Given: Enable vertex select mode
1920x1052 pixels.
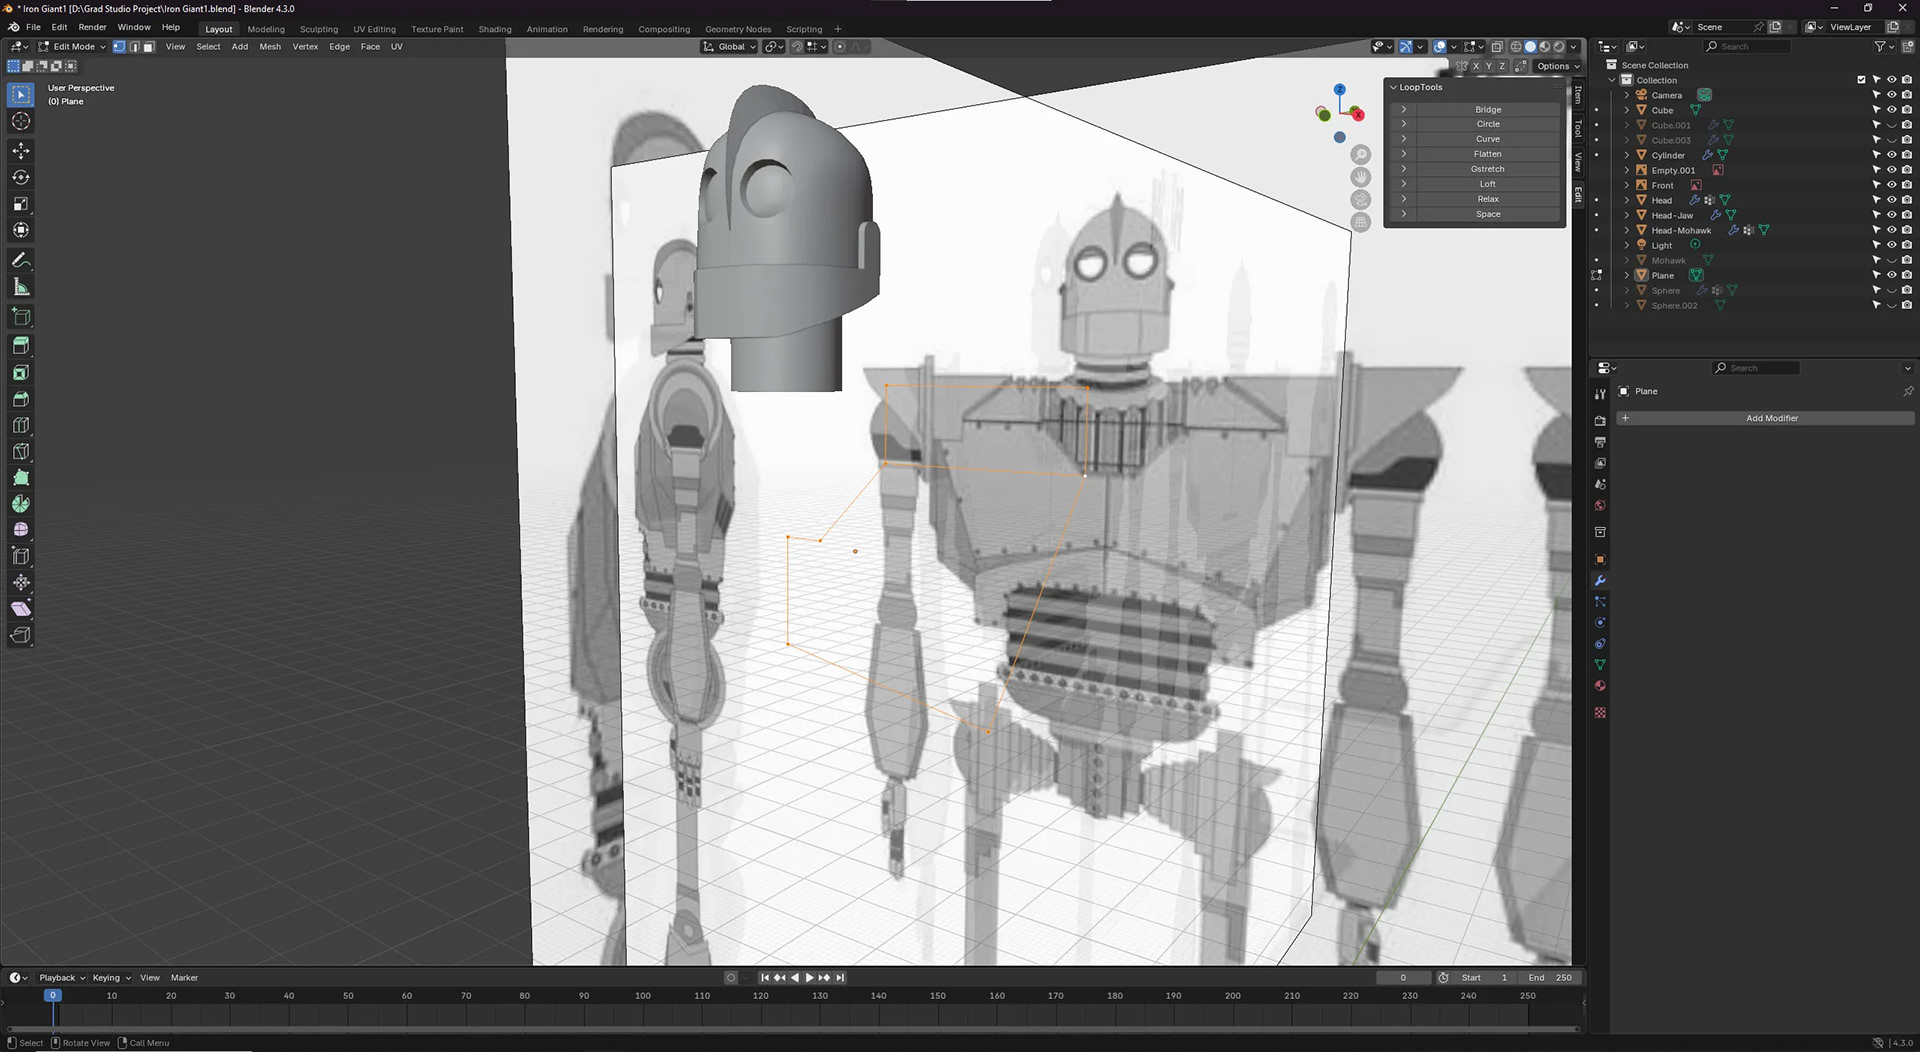Looking at the screenshot, I should coord(119,47).
